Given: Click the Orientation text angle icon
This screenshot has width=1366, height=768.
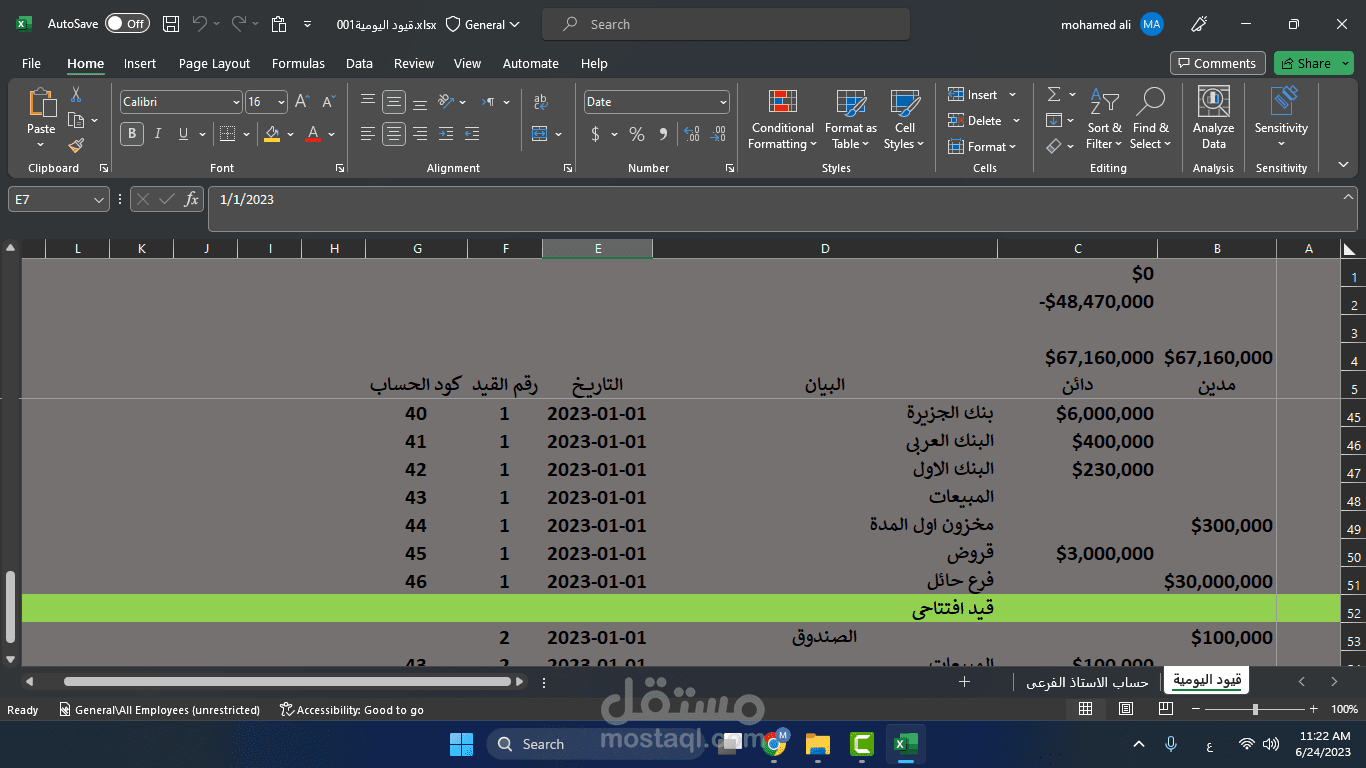Looking at the screenshot, I should [446, 102].
